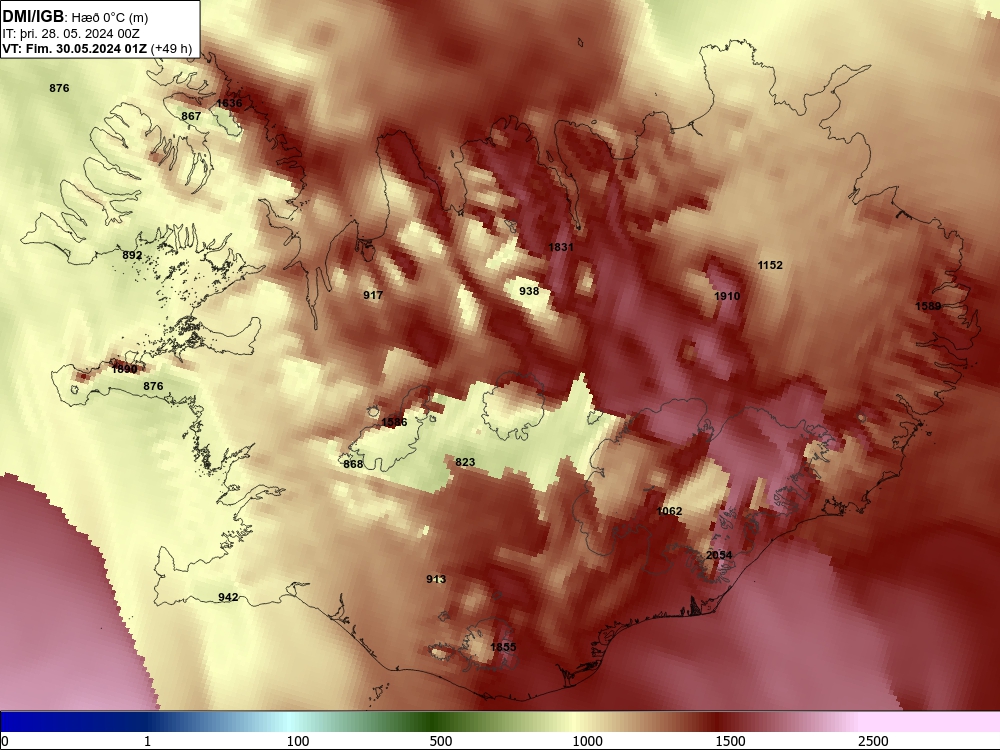Click the VT: Fim. 30.05.2024 01Z line
This screenshot has height=750, width=1000.
tap(97, 48)
